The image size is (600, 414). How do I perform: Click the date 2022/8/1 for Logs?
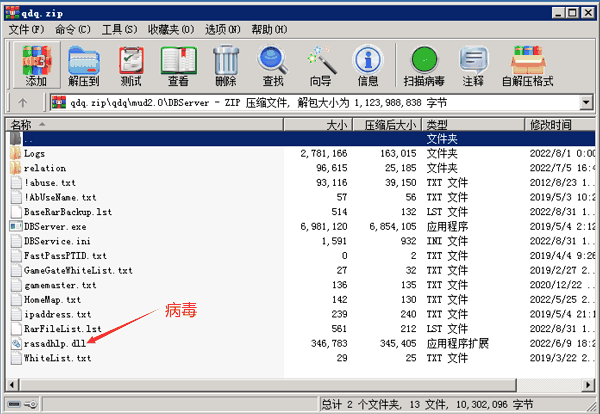coord(562,153)
